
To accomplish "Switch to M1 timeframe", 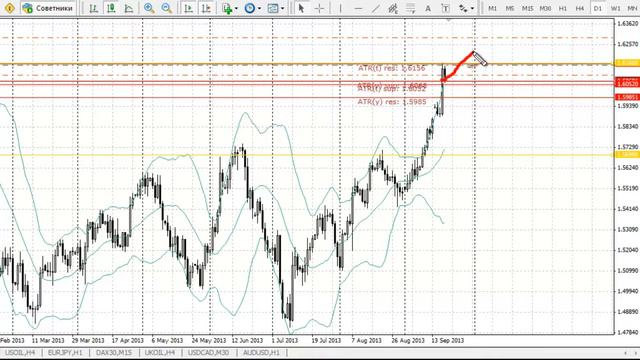I will (493, 8).
